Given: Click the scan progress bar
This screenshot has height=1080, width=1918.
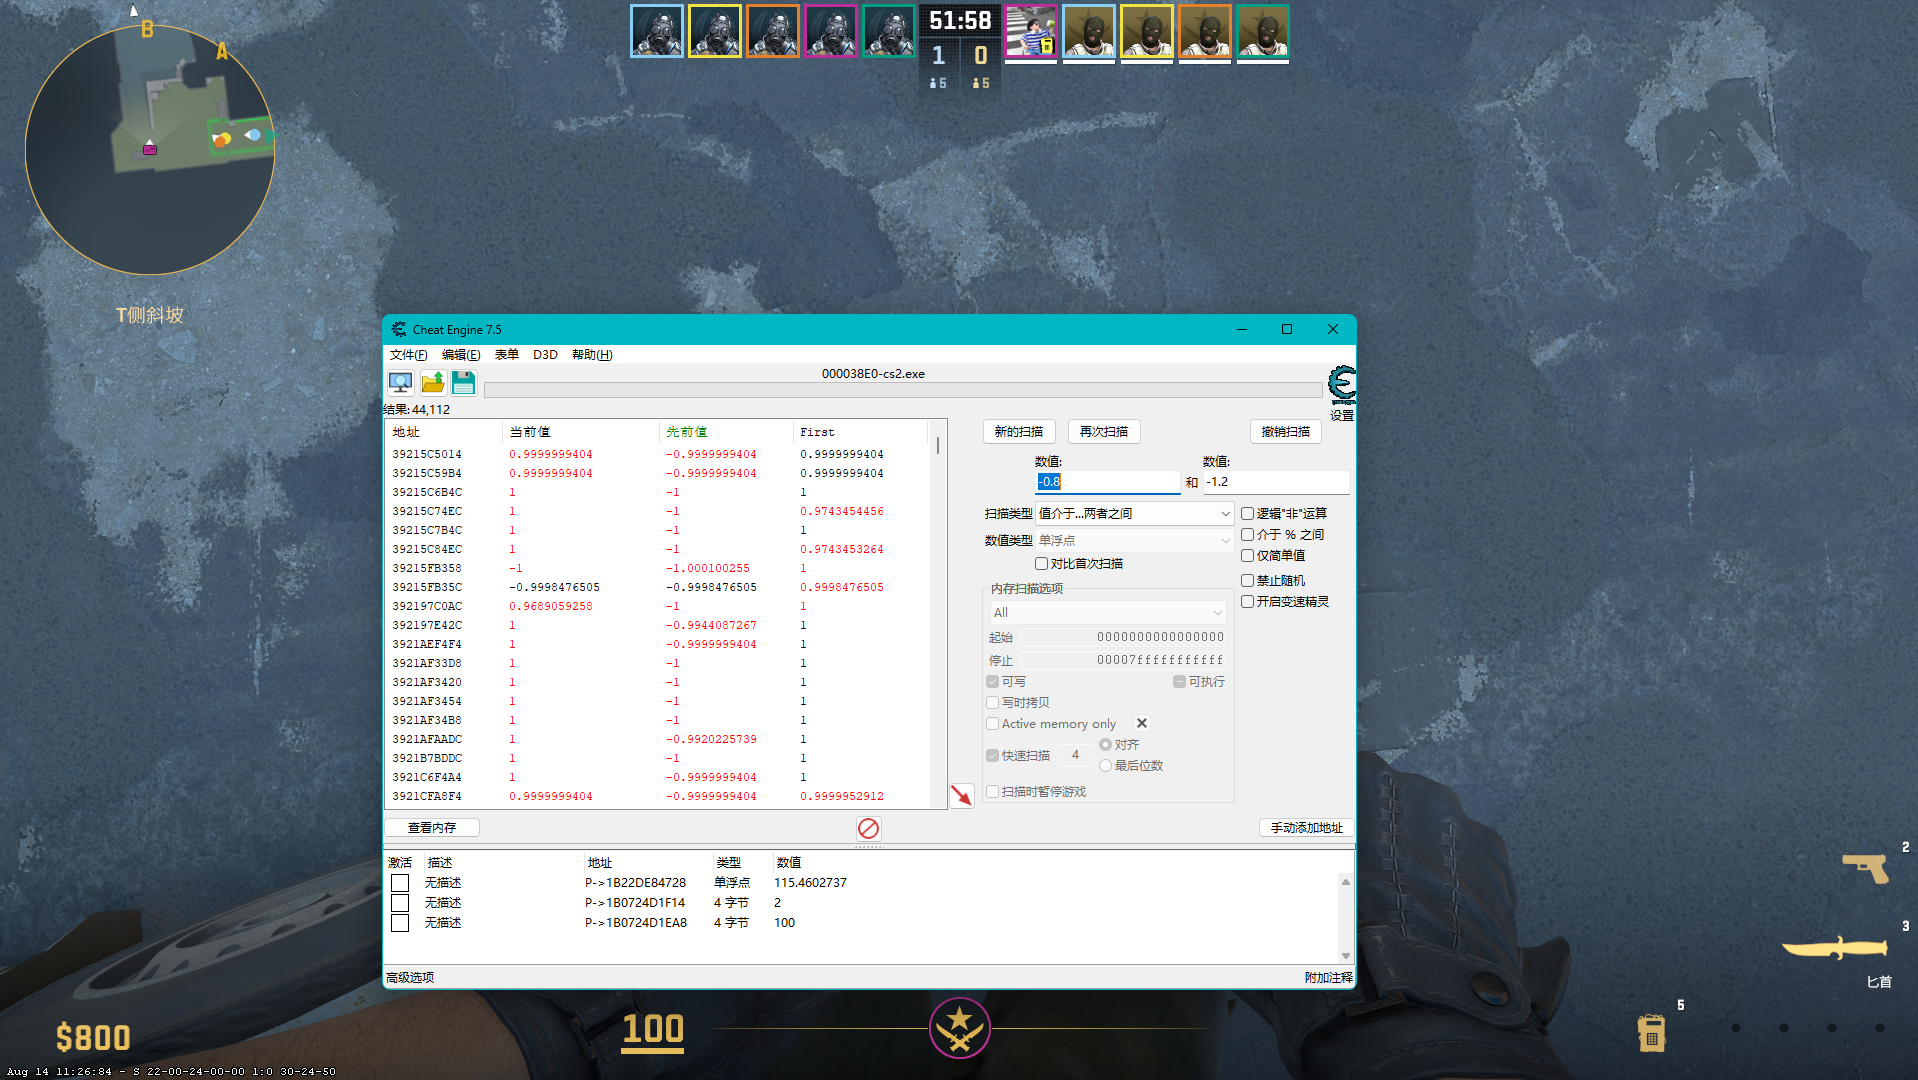Looking at the screenshot, I should 903,390.
